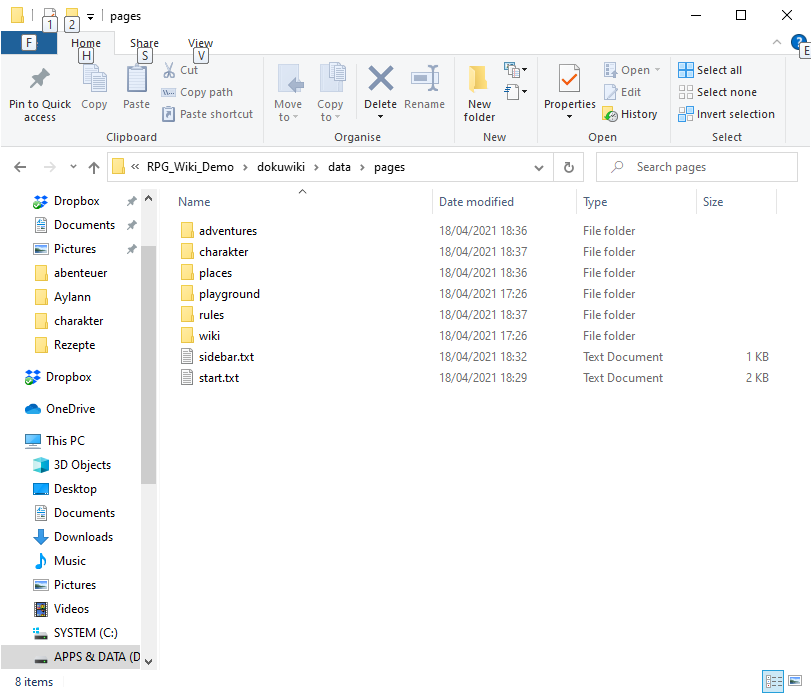Image resolution: width=811 pixels, height=694 pixels.
Task: Select the playground folder
Action: click(229, 294)
